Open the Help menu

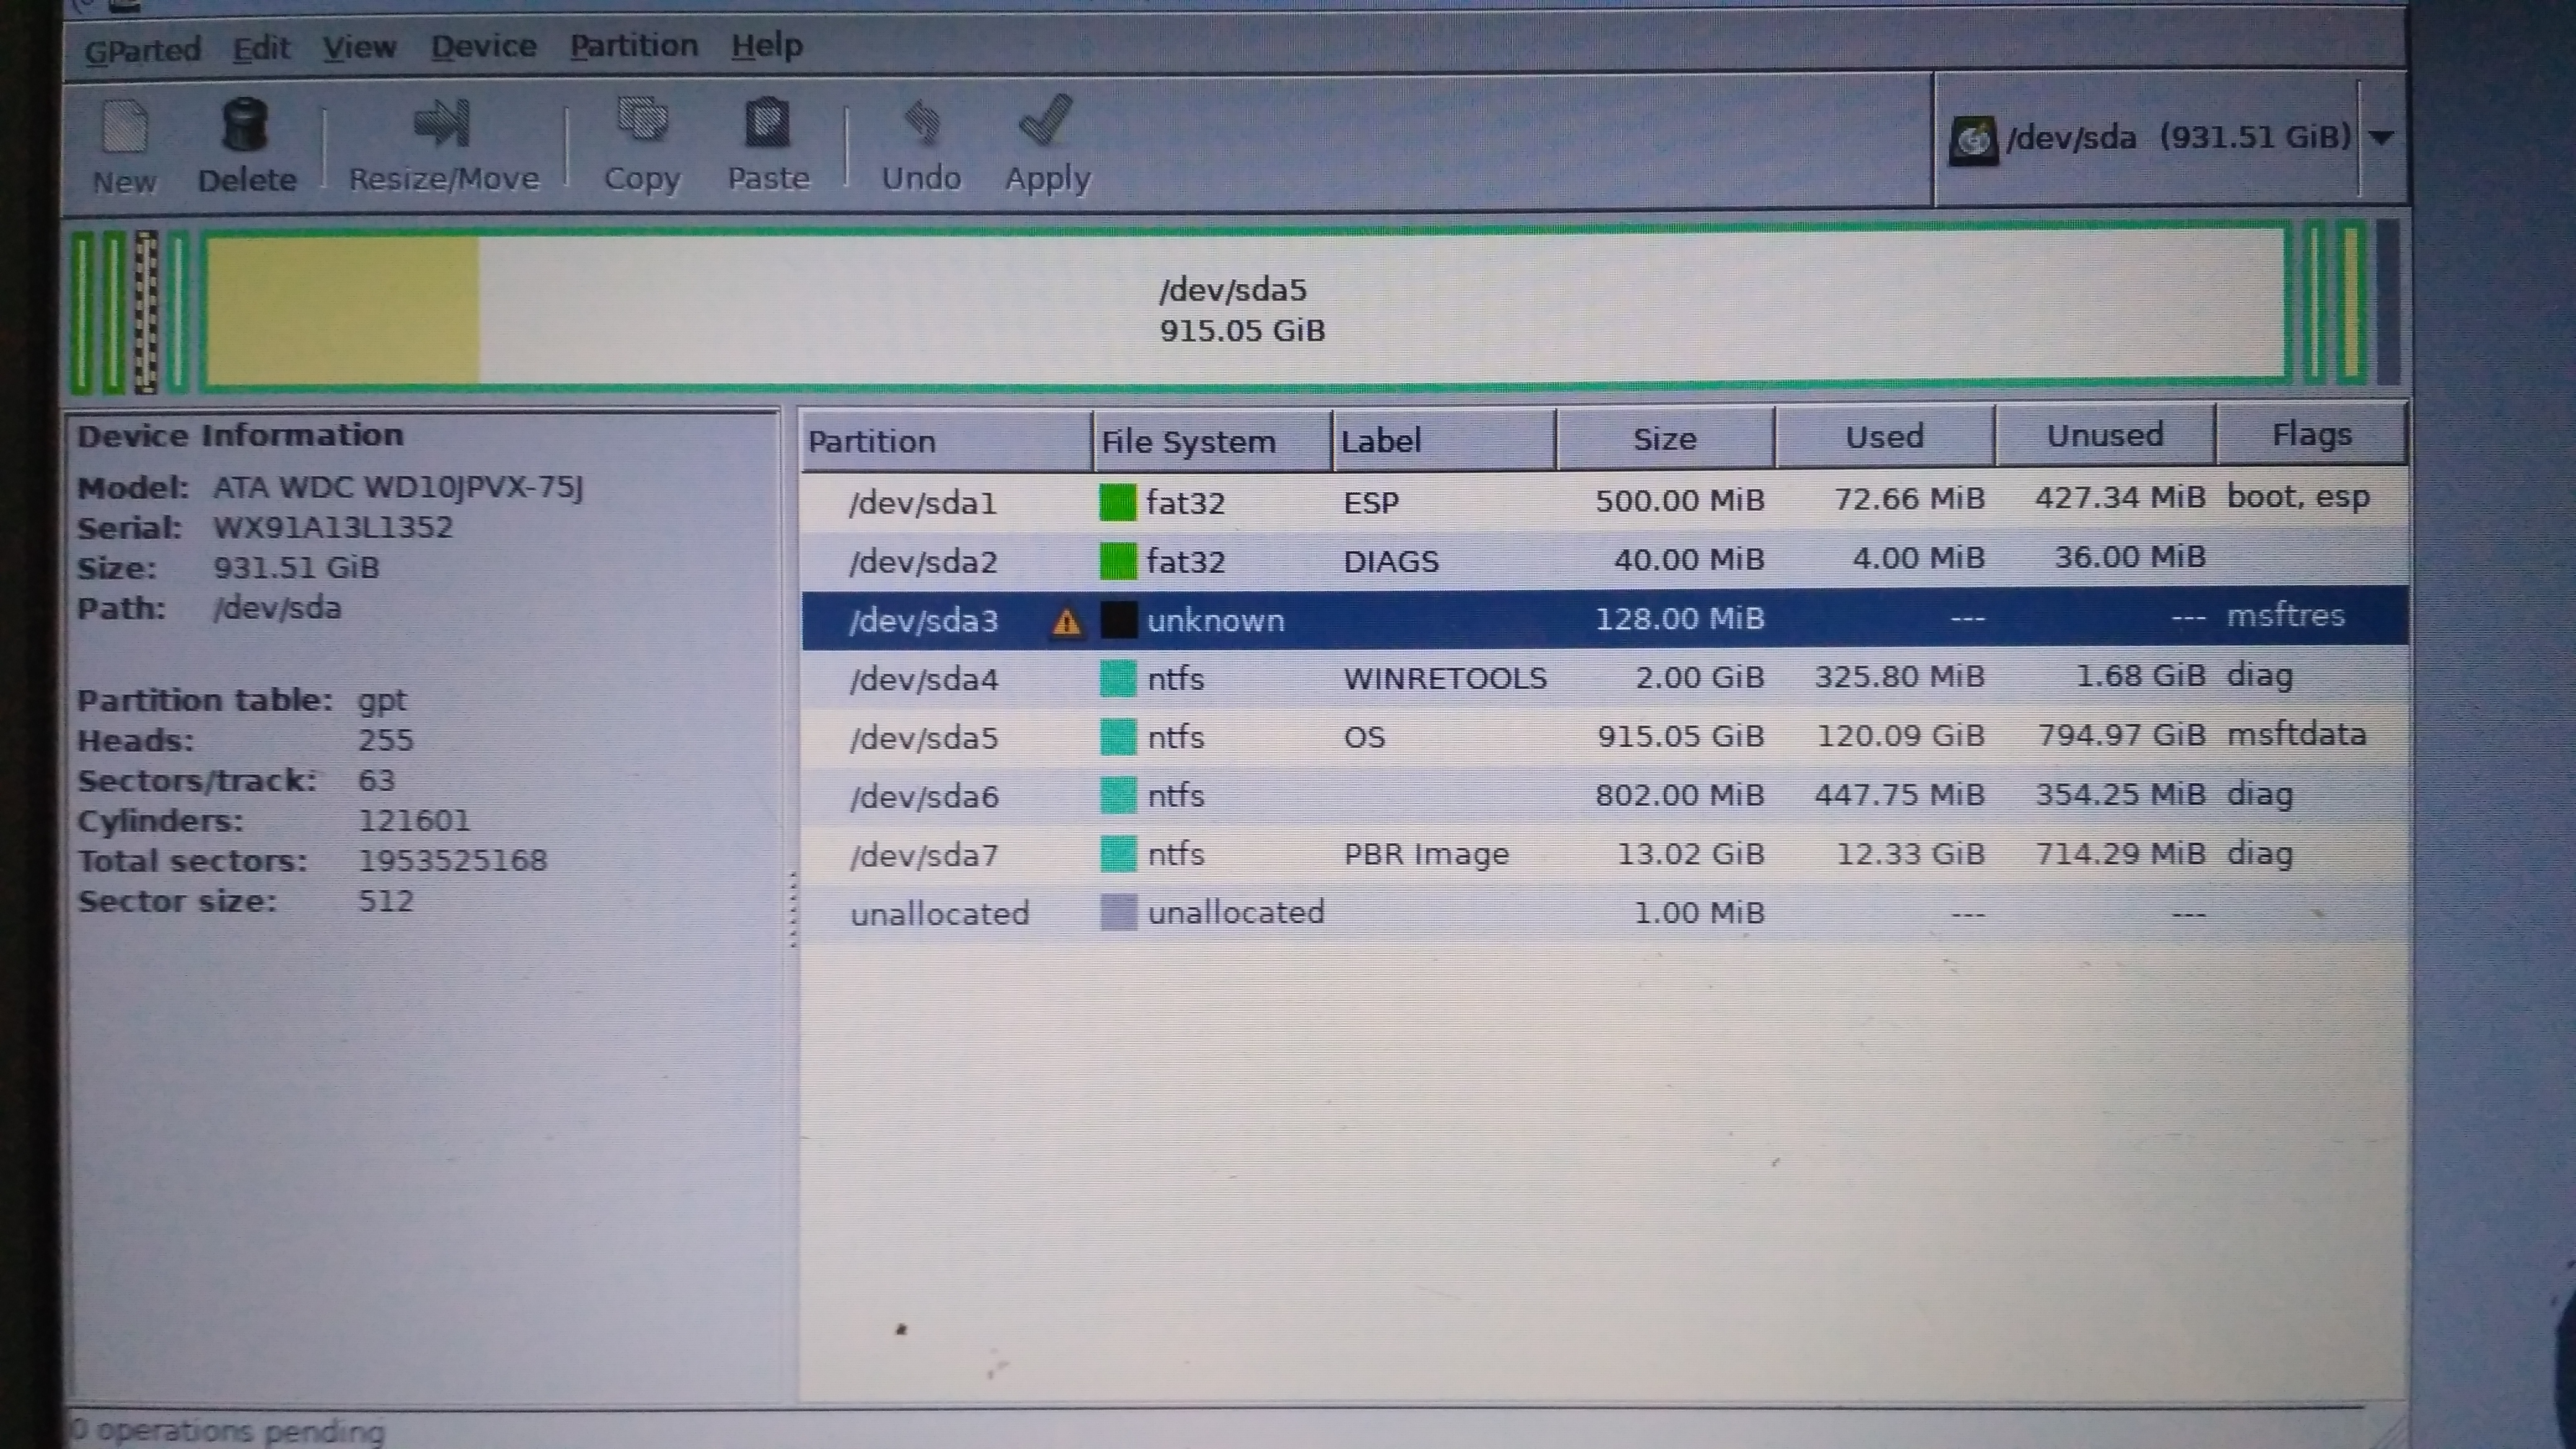click(x=766, y=45)
